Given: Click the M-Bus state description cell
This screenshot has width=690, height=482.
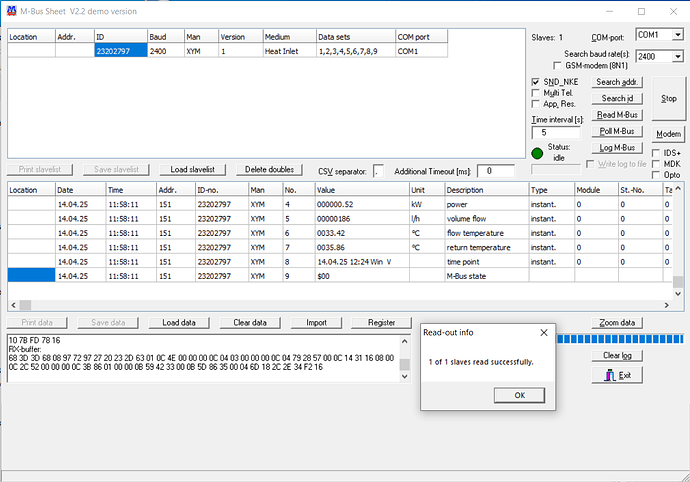Looking at the screenshot, I should click(x=486, y=276).
